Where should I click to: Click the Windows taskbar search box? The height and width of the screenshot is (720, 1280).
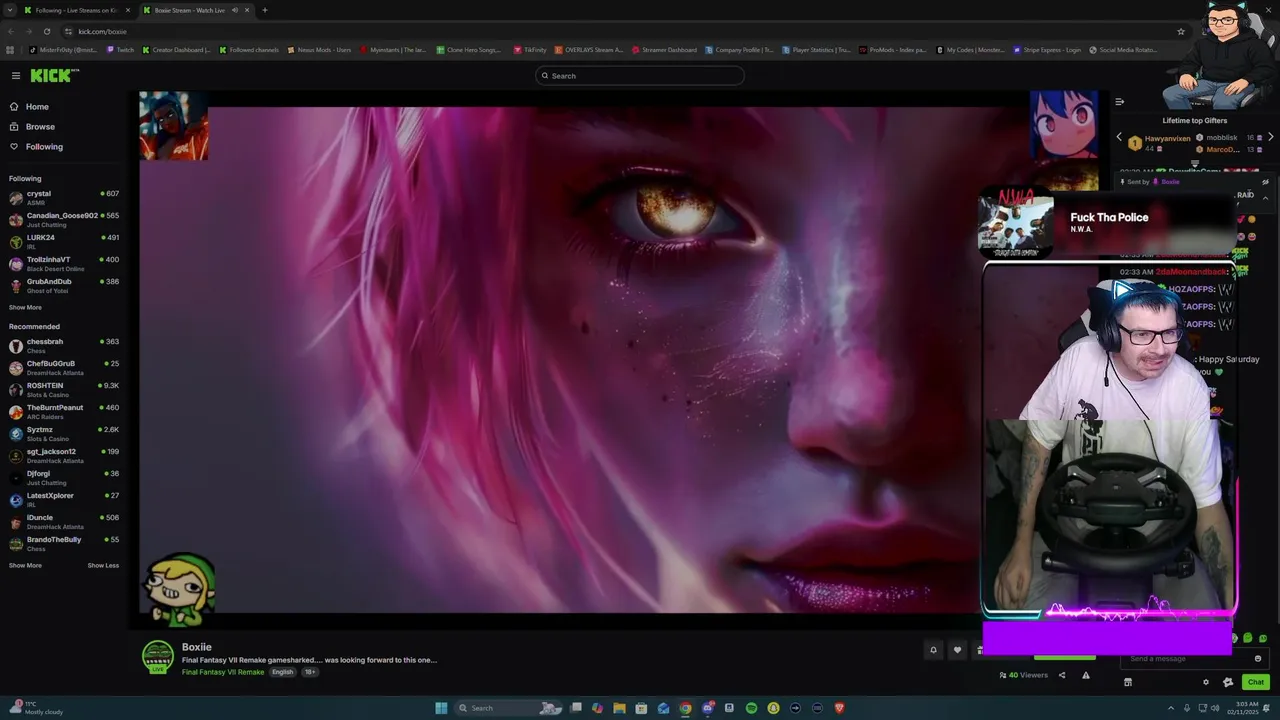coord(508,708)
